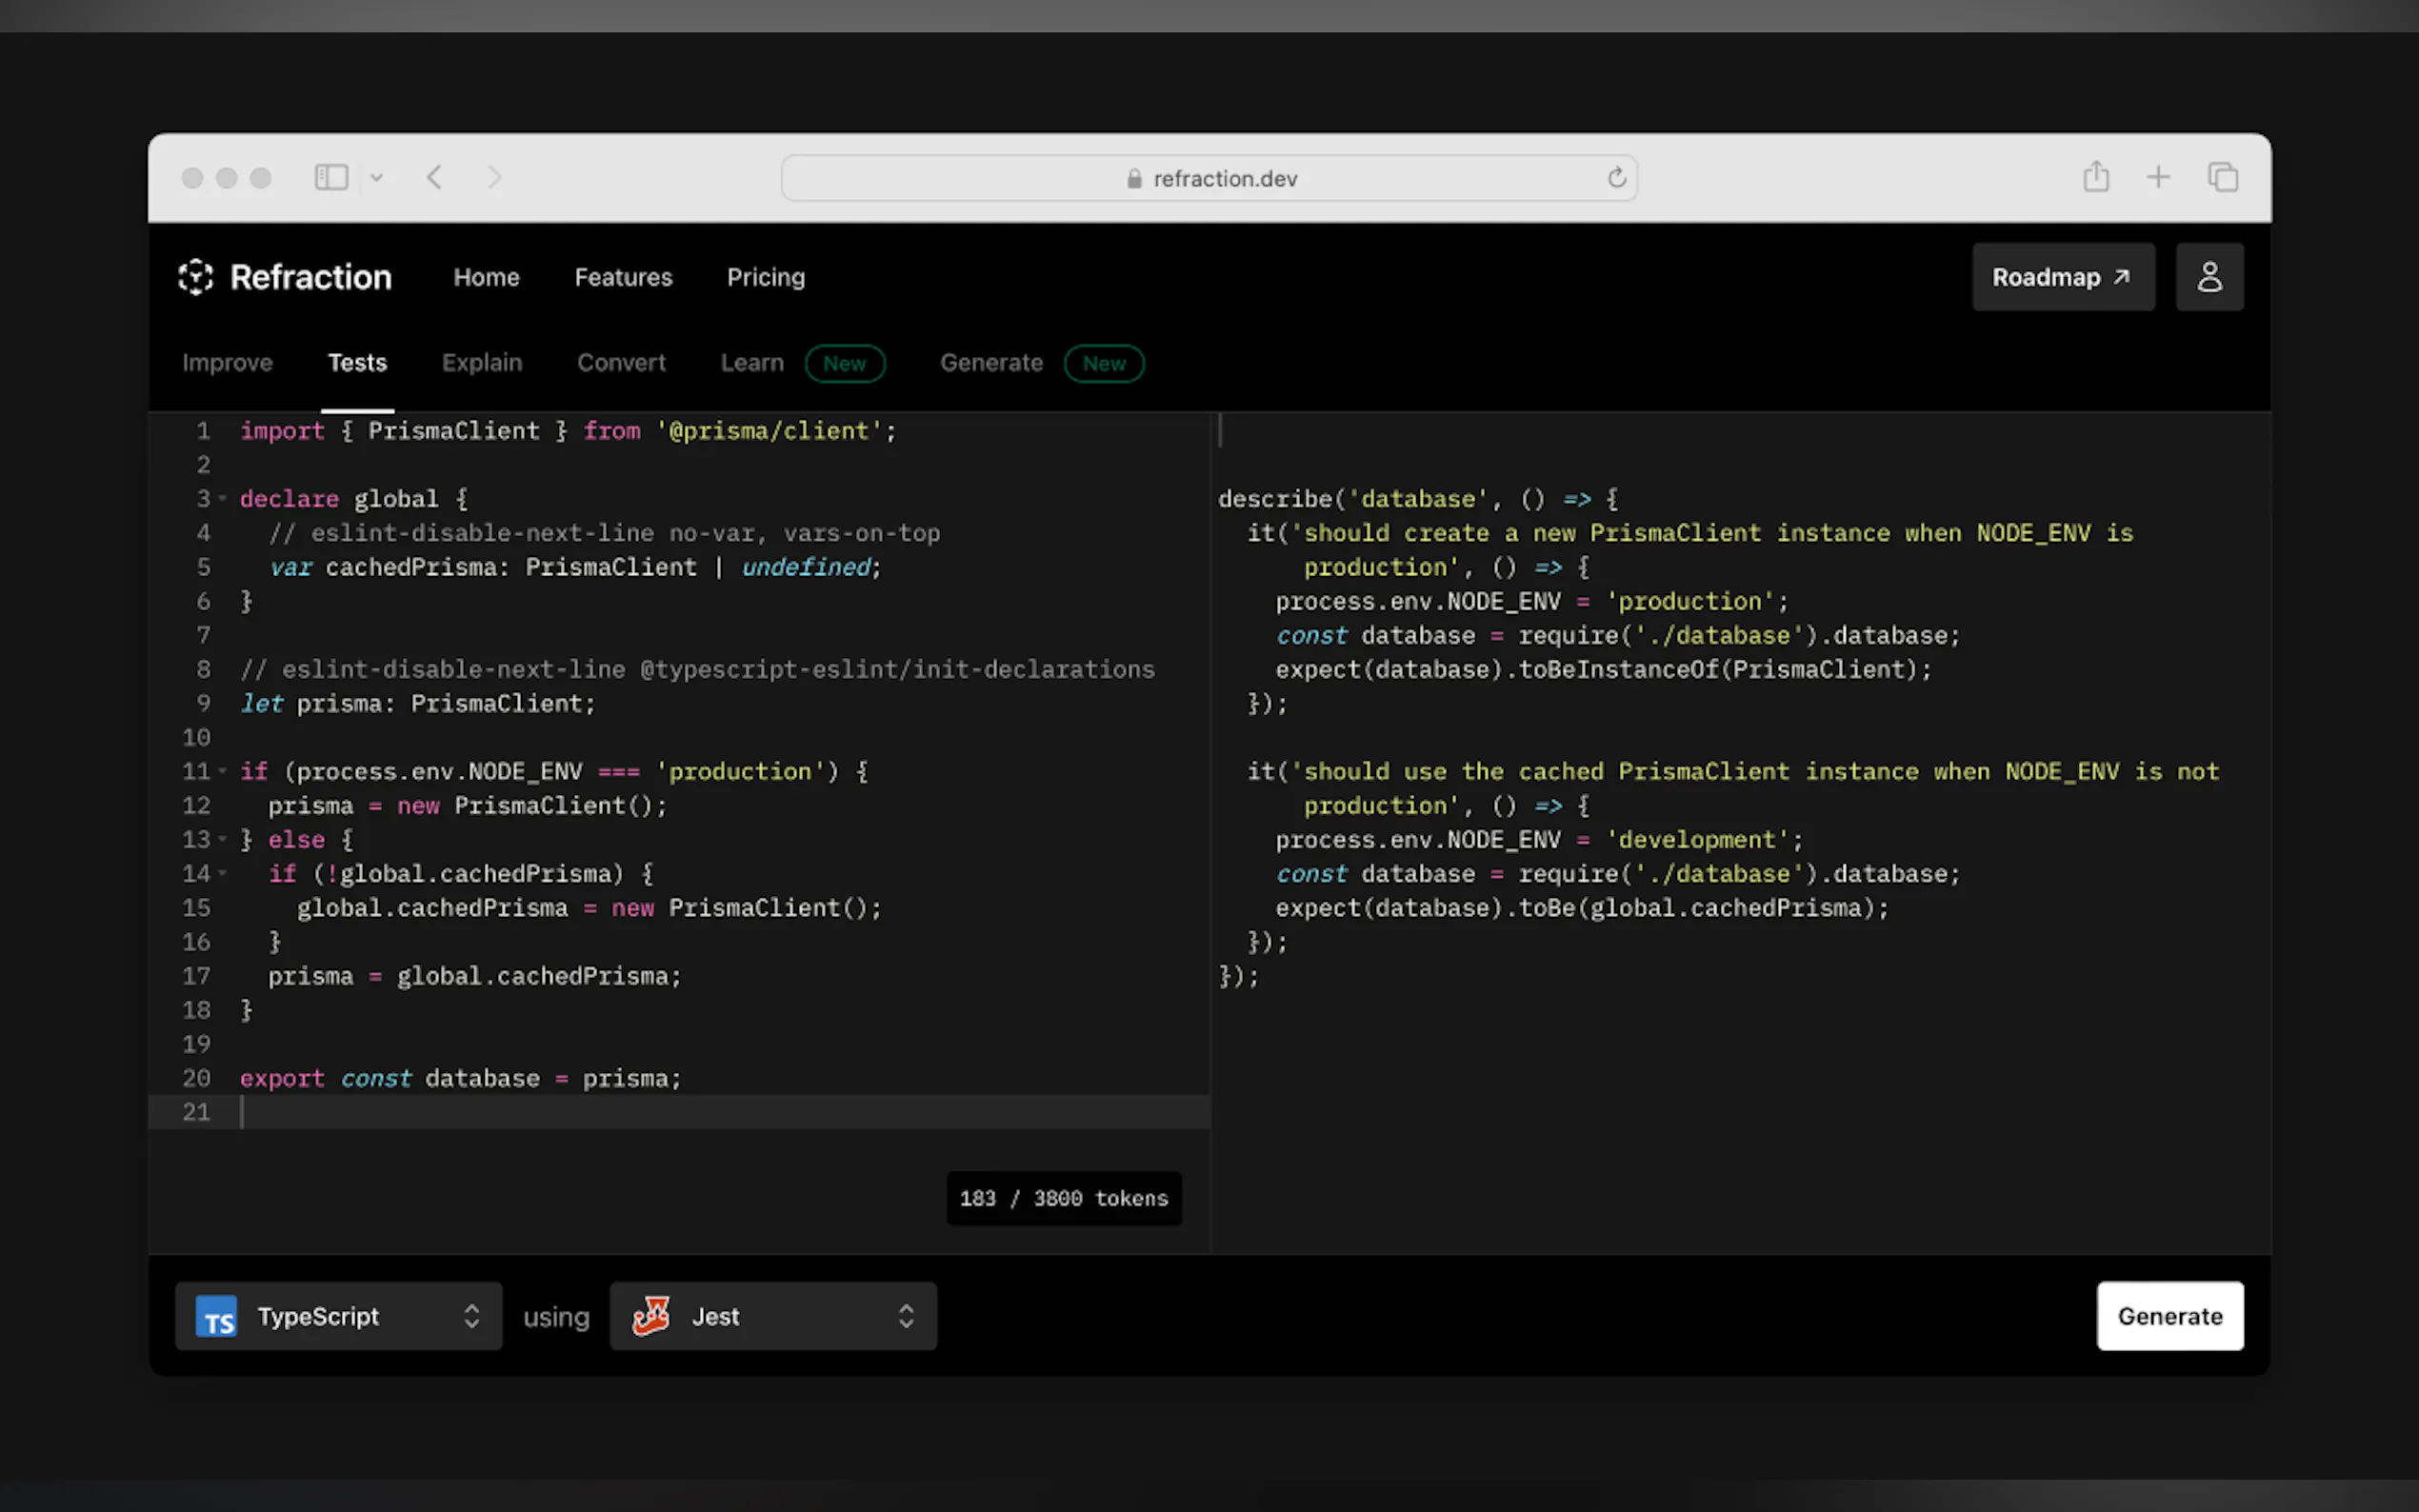The width and height of the screenshot is (2419, 1512).
Task: Open the Jest framework dropdown
Action: 773,1316
